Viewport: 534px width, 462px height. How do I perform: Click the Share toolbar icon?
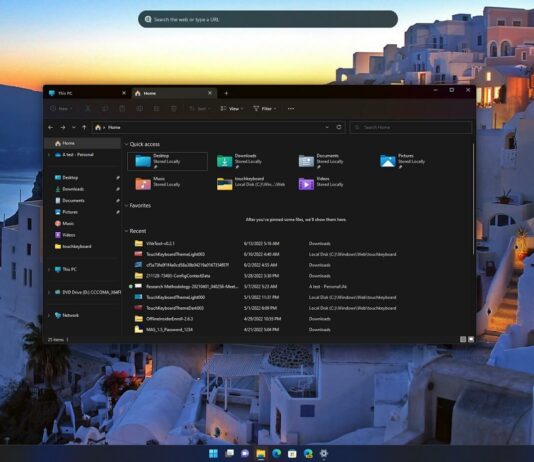pos(157,109)
